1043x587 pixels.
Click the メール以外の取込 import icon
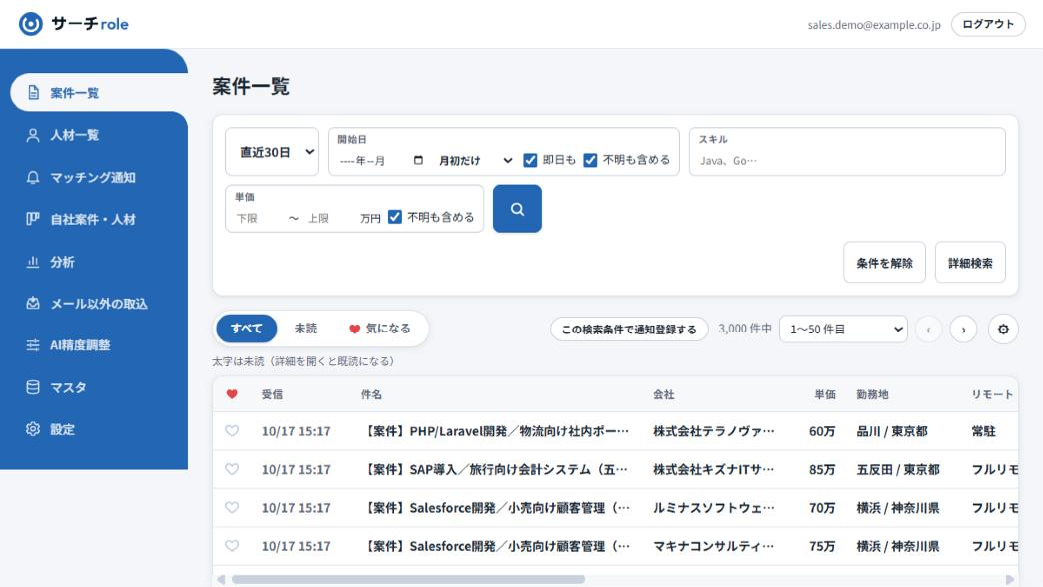click(x=33, y=303)
